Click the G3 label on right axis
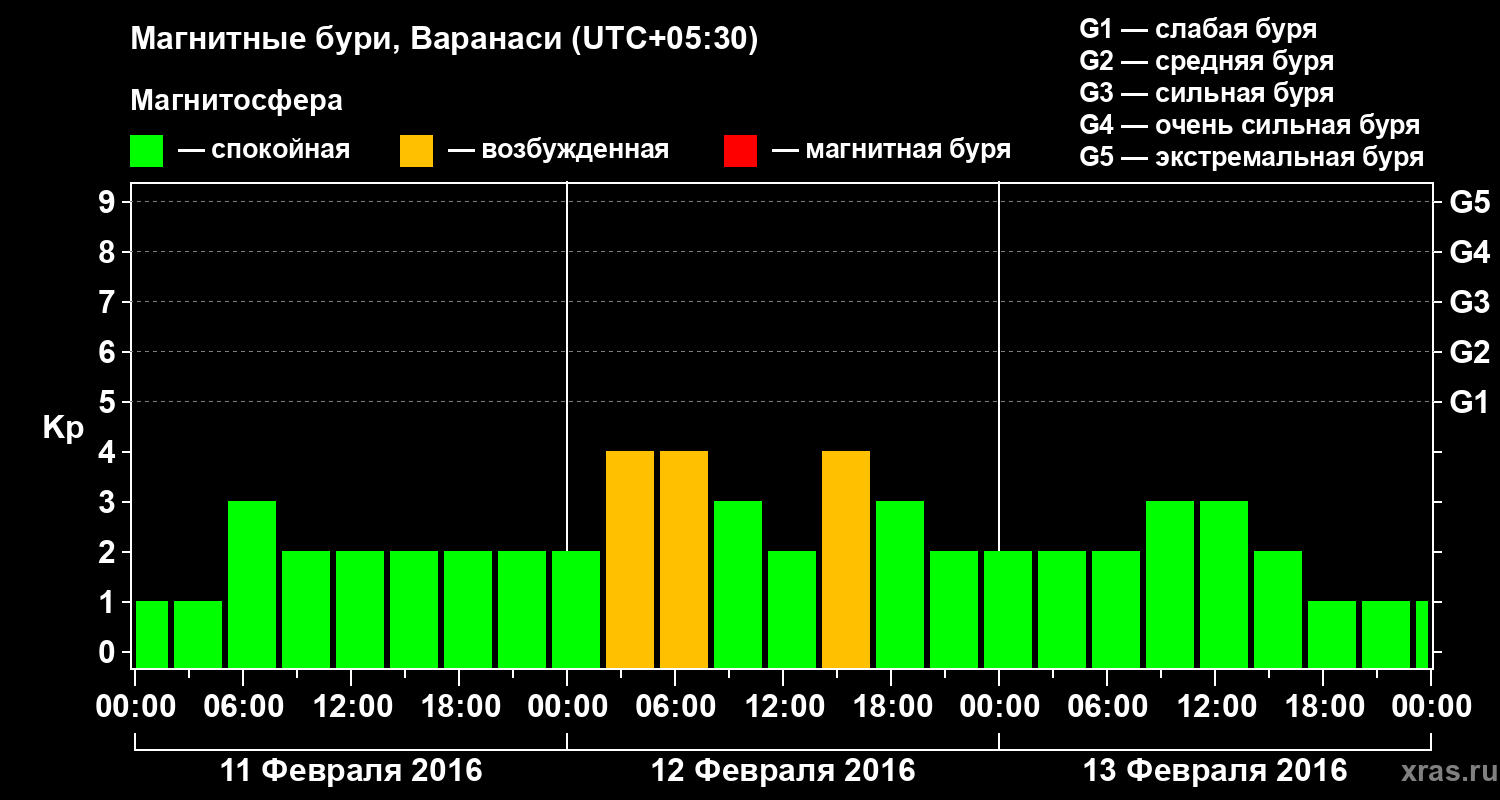1500x800 pixels. click(1469, 302)
